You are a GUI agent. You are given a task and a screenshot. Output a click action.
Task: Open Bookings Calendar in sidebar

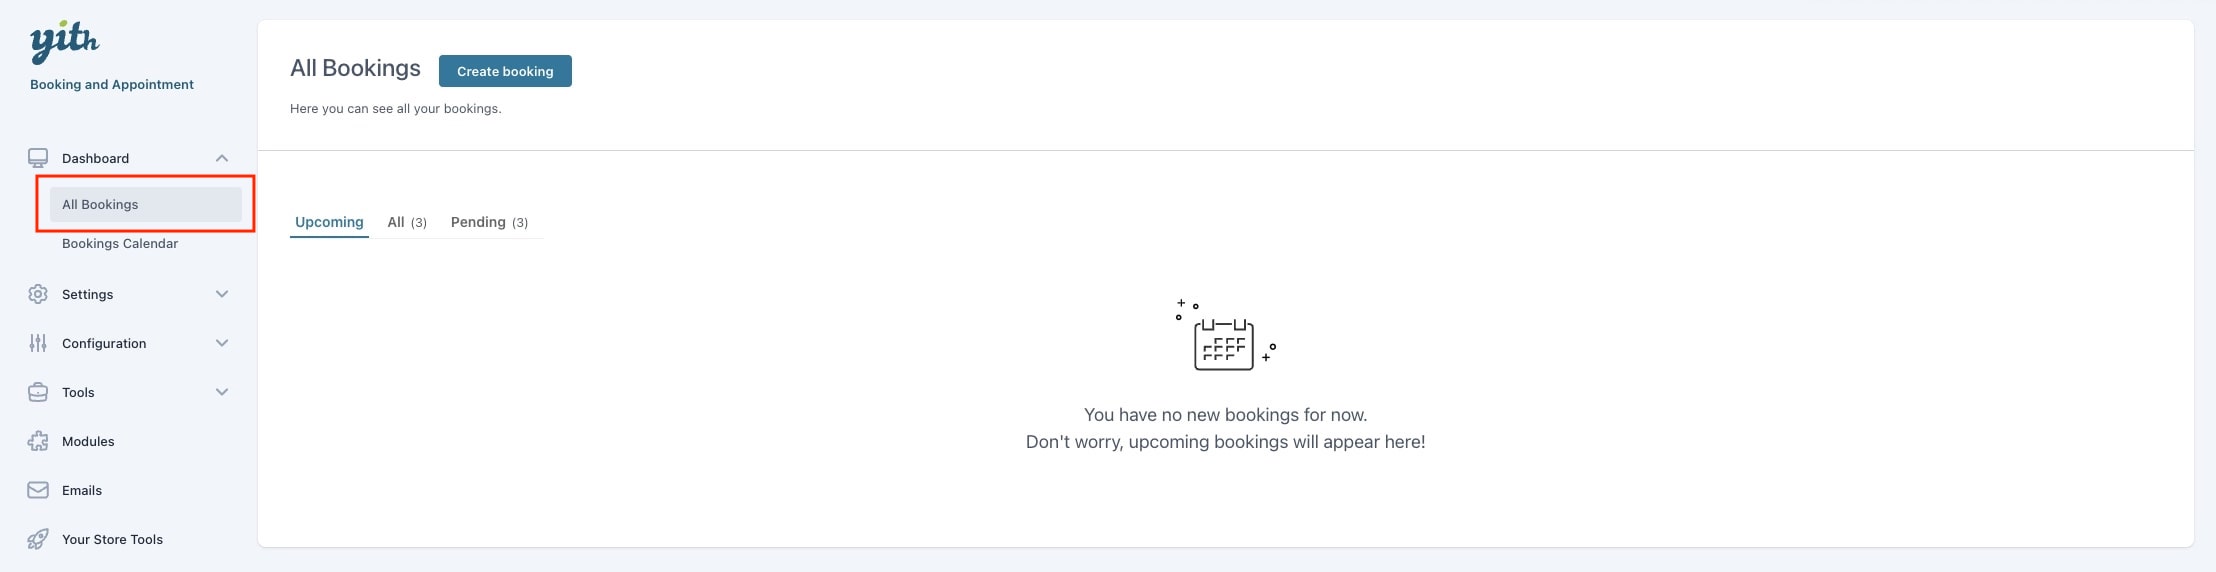[x=120, y=243]
